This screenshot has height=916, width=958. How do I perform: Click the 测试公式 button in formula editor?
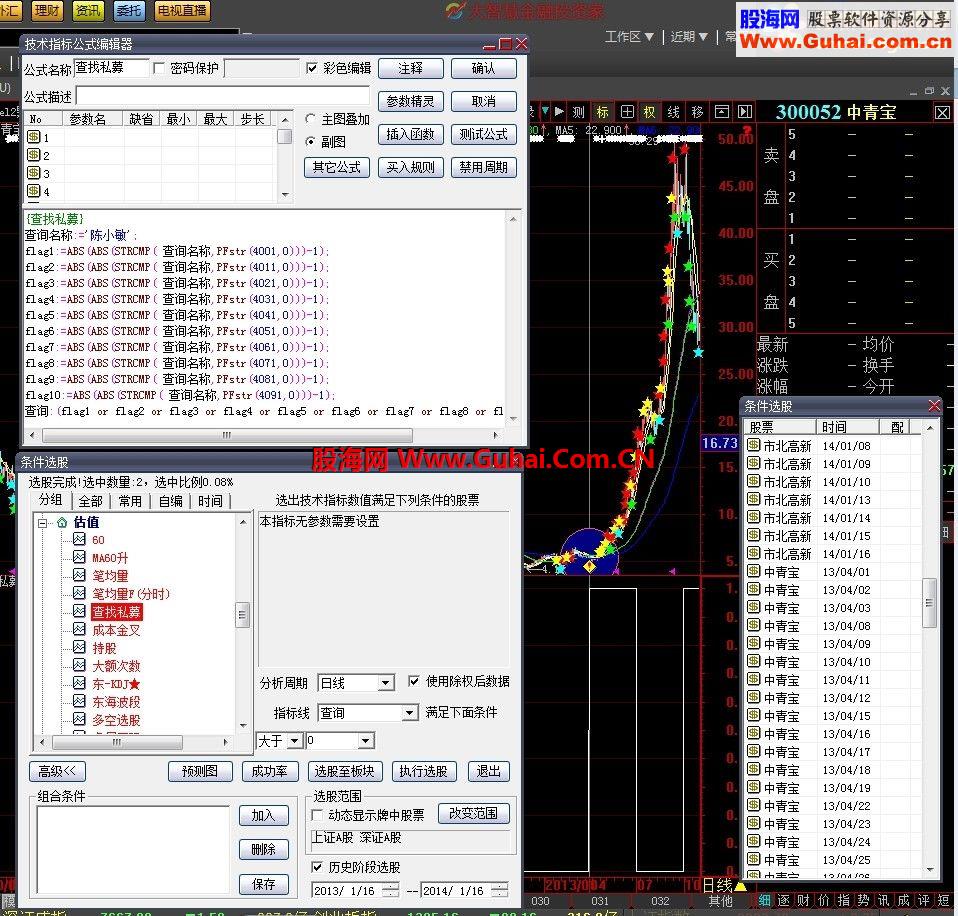(x=484, y=134)
